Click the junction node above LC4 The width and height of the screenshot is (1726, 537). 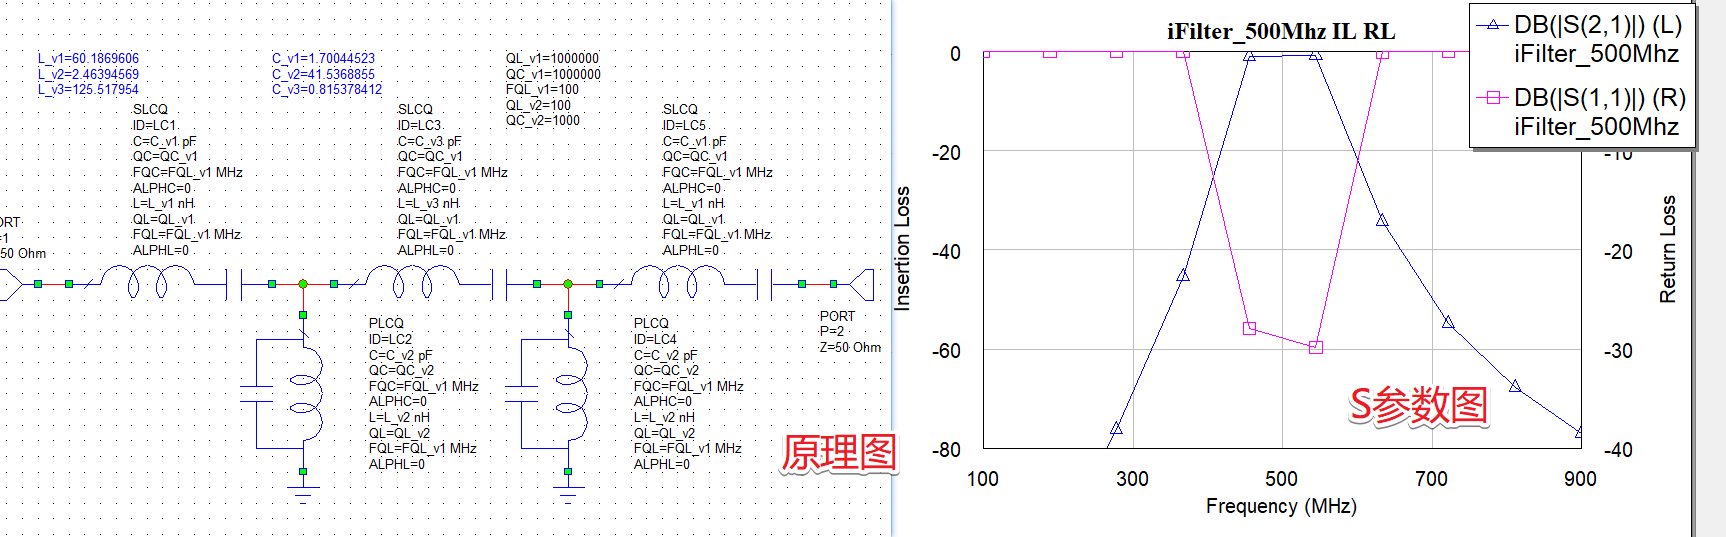[x=568, y=284]
